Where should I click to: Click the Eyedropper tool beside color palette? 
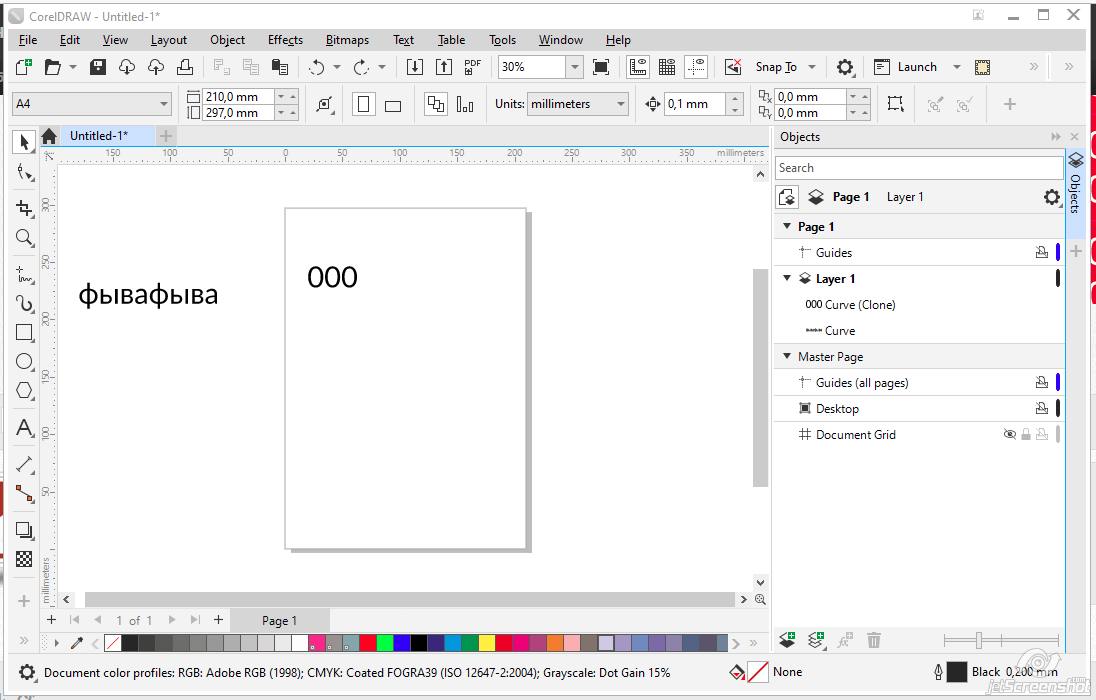(x=77, y=643)
